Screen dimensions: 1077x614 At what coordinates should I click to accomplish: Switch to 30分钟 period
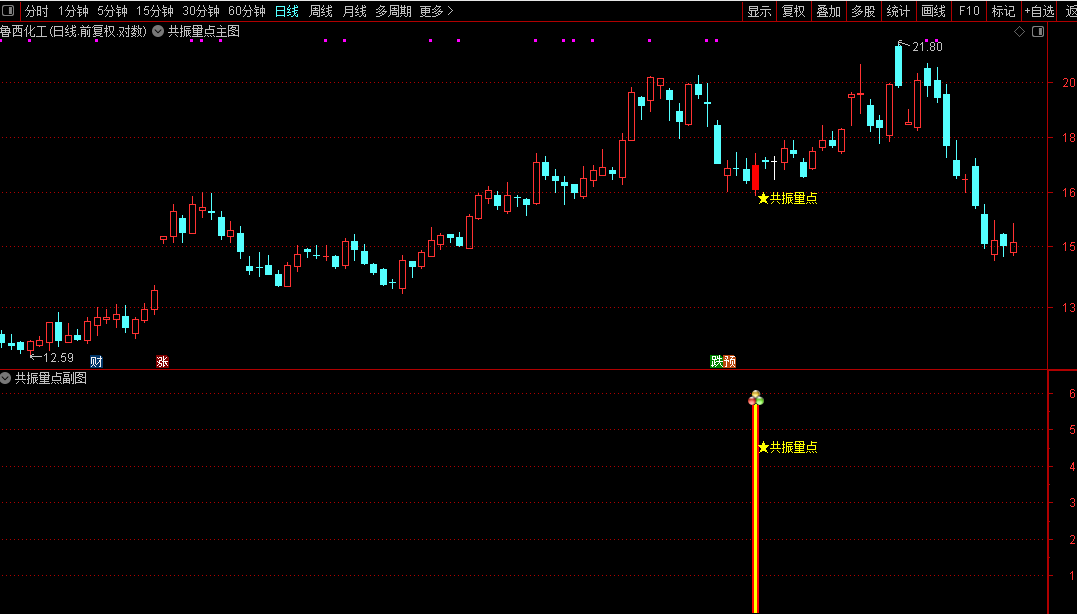click(x=201, y=11)
